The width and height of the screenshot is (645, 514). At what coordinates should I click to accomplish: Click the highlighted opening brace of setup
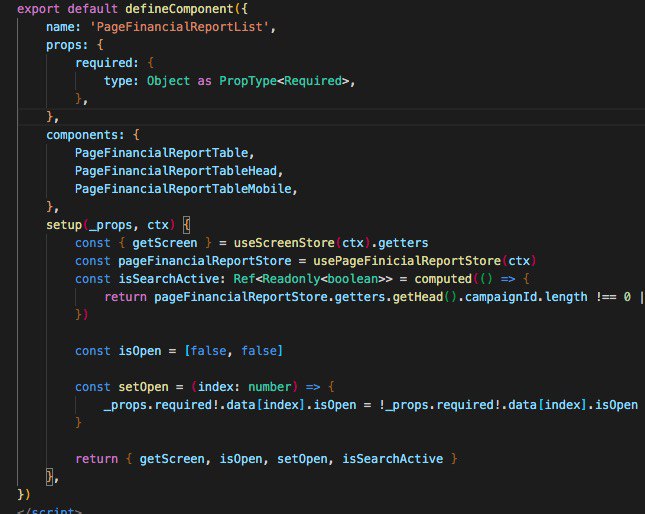click(186, 225)
